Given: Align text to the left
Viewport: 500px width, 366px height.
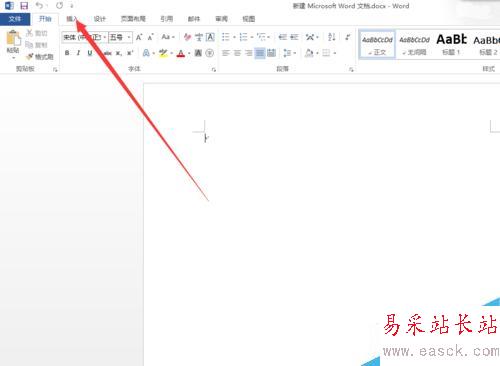Looking at the screenshot, I should (226, 53).
